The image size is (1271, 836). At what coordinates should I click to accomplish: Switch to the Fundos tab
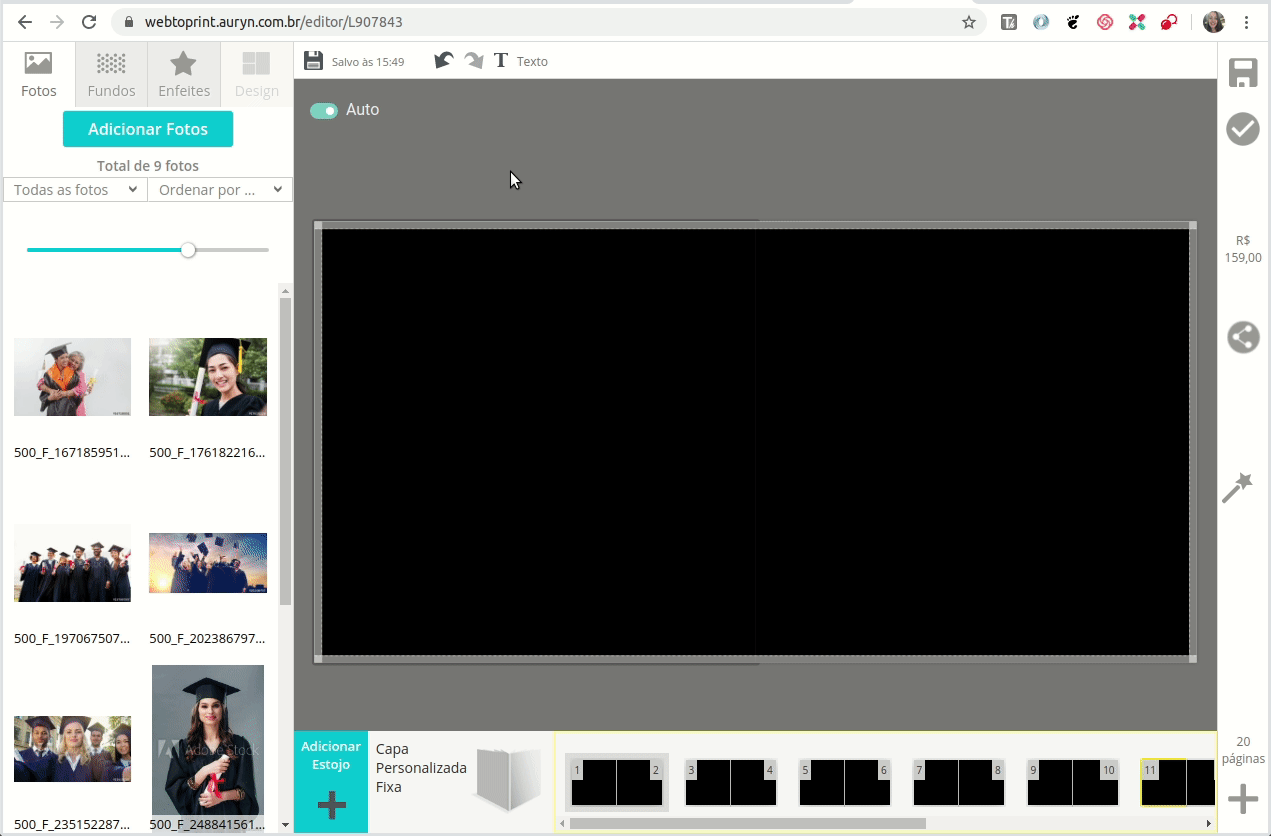point(111,75)
